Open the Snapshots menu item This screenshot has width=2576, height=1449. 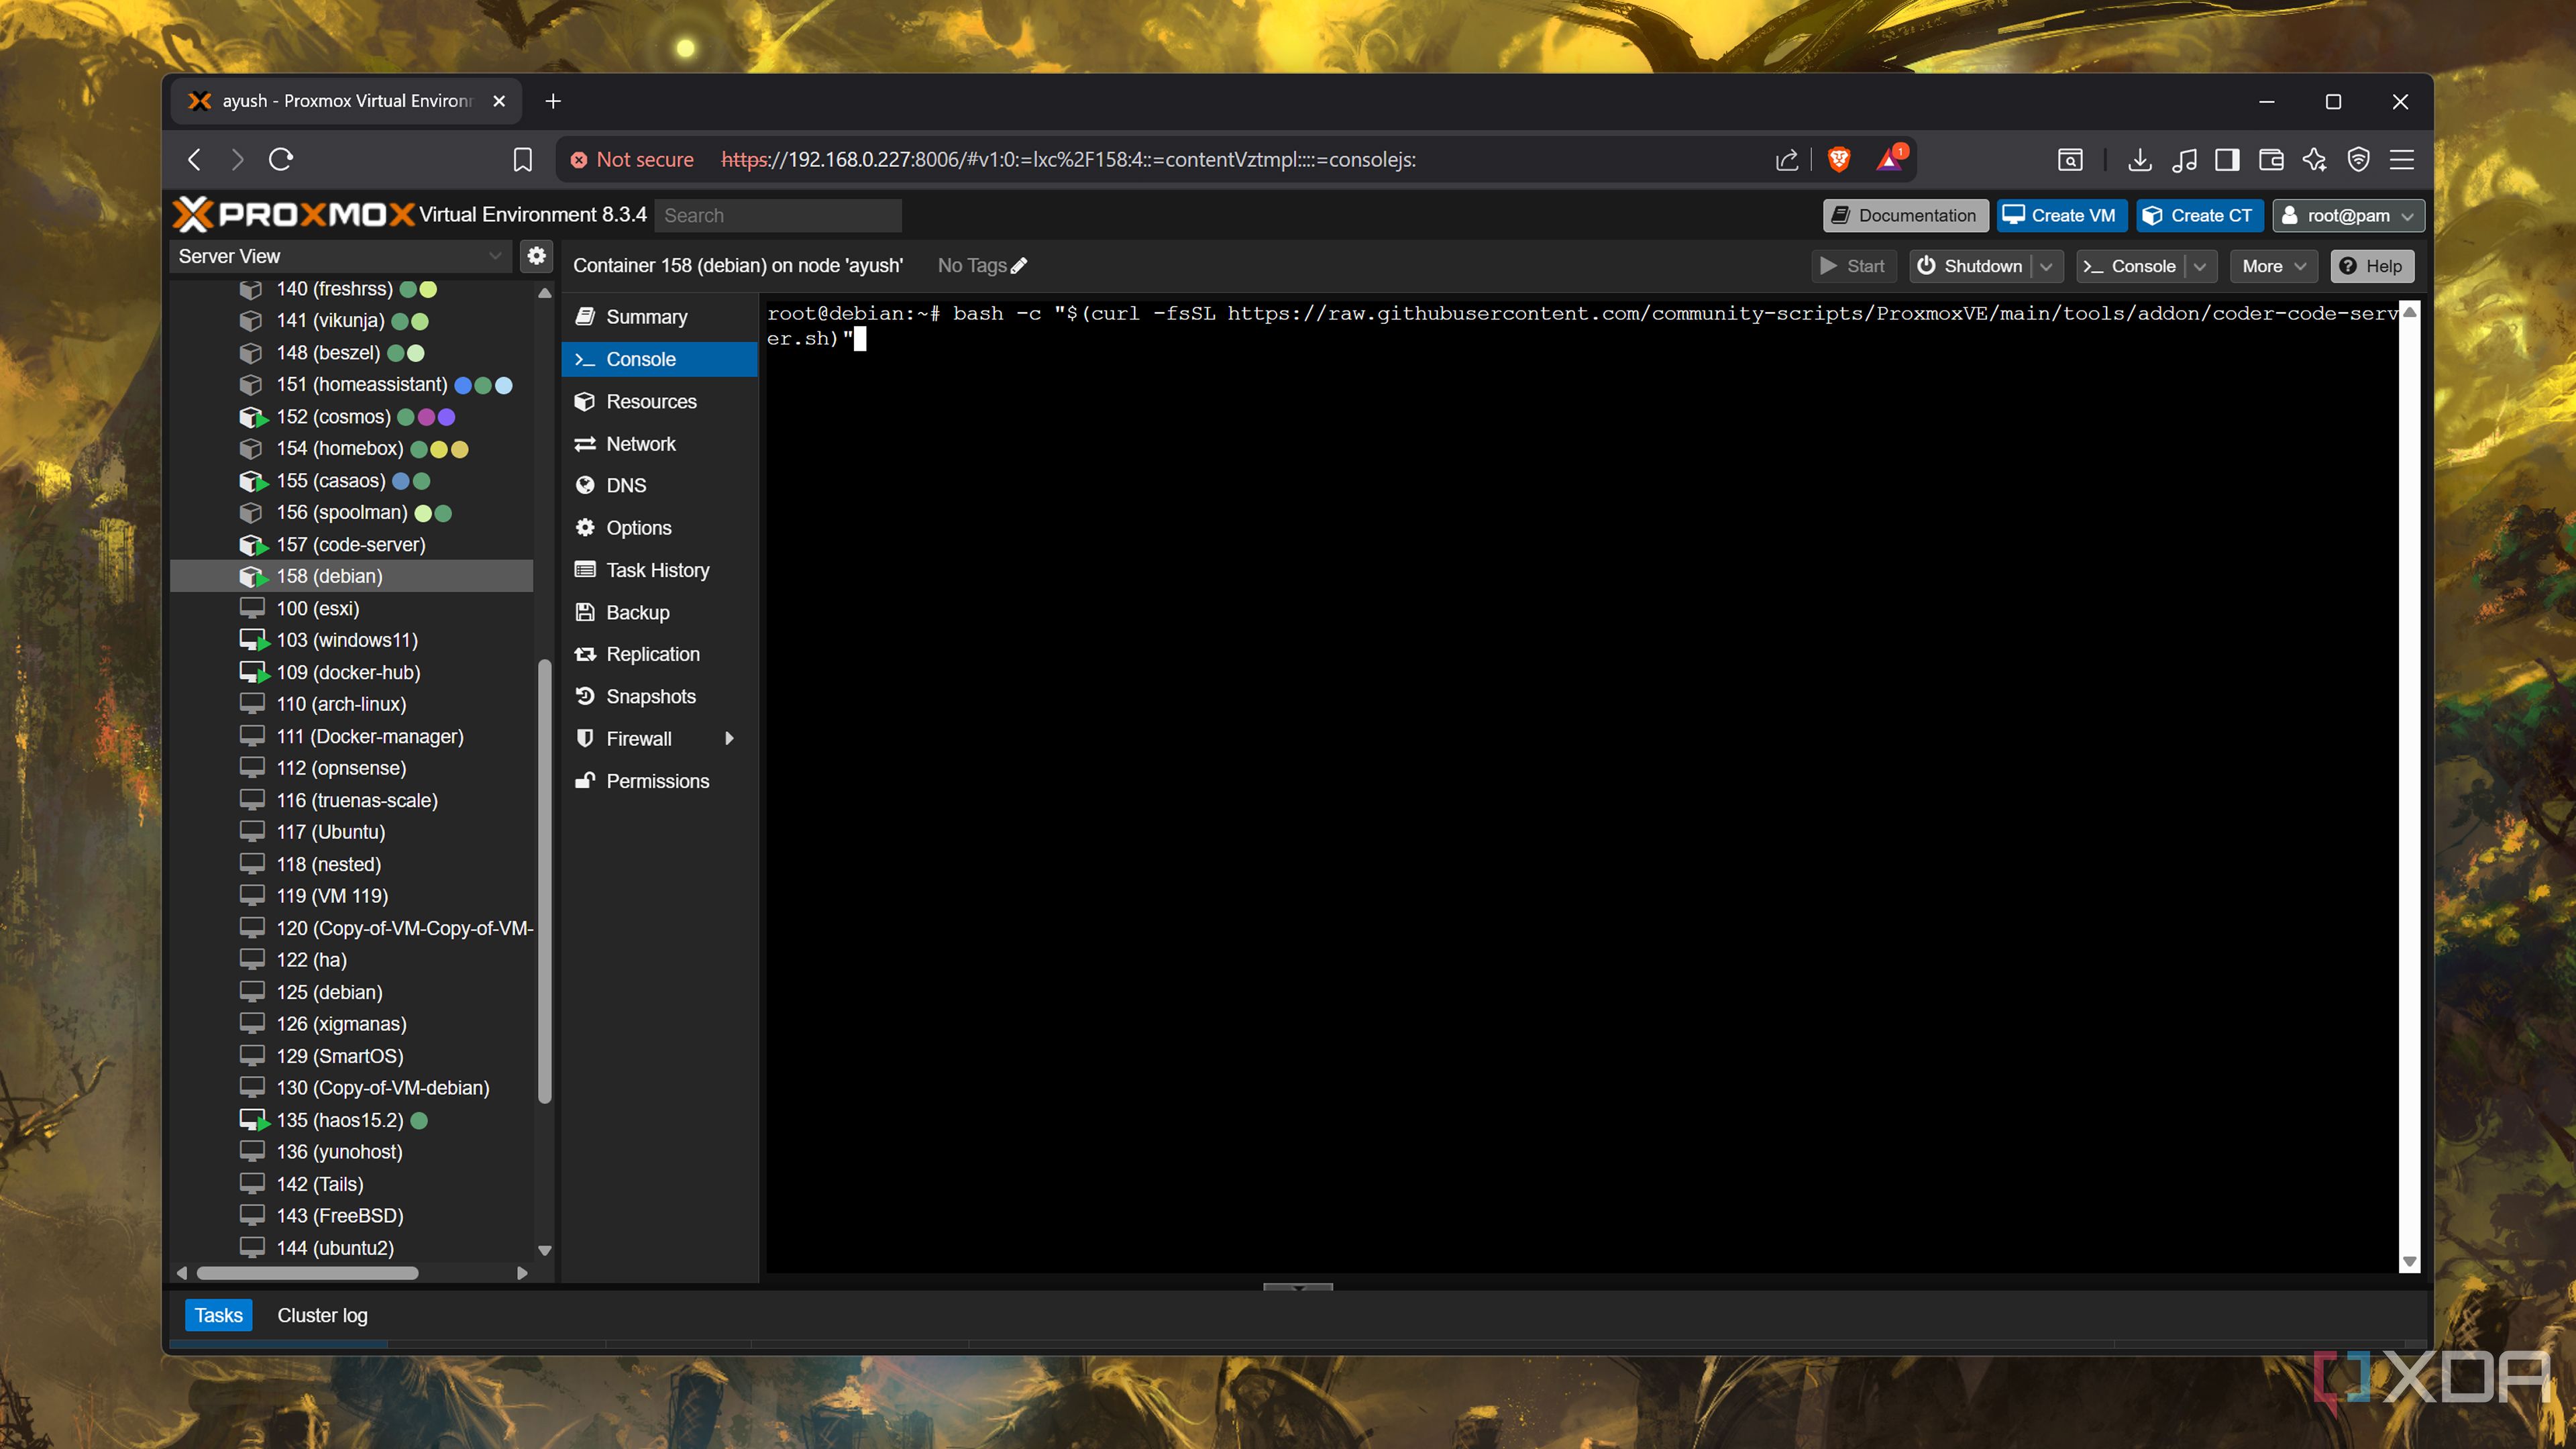click(x=650, y=696)
